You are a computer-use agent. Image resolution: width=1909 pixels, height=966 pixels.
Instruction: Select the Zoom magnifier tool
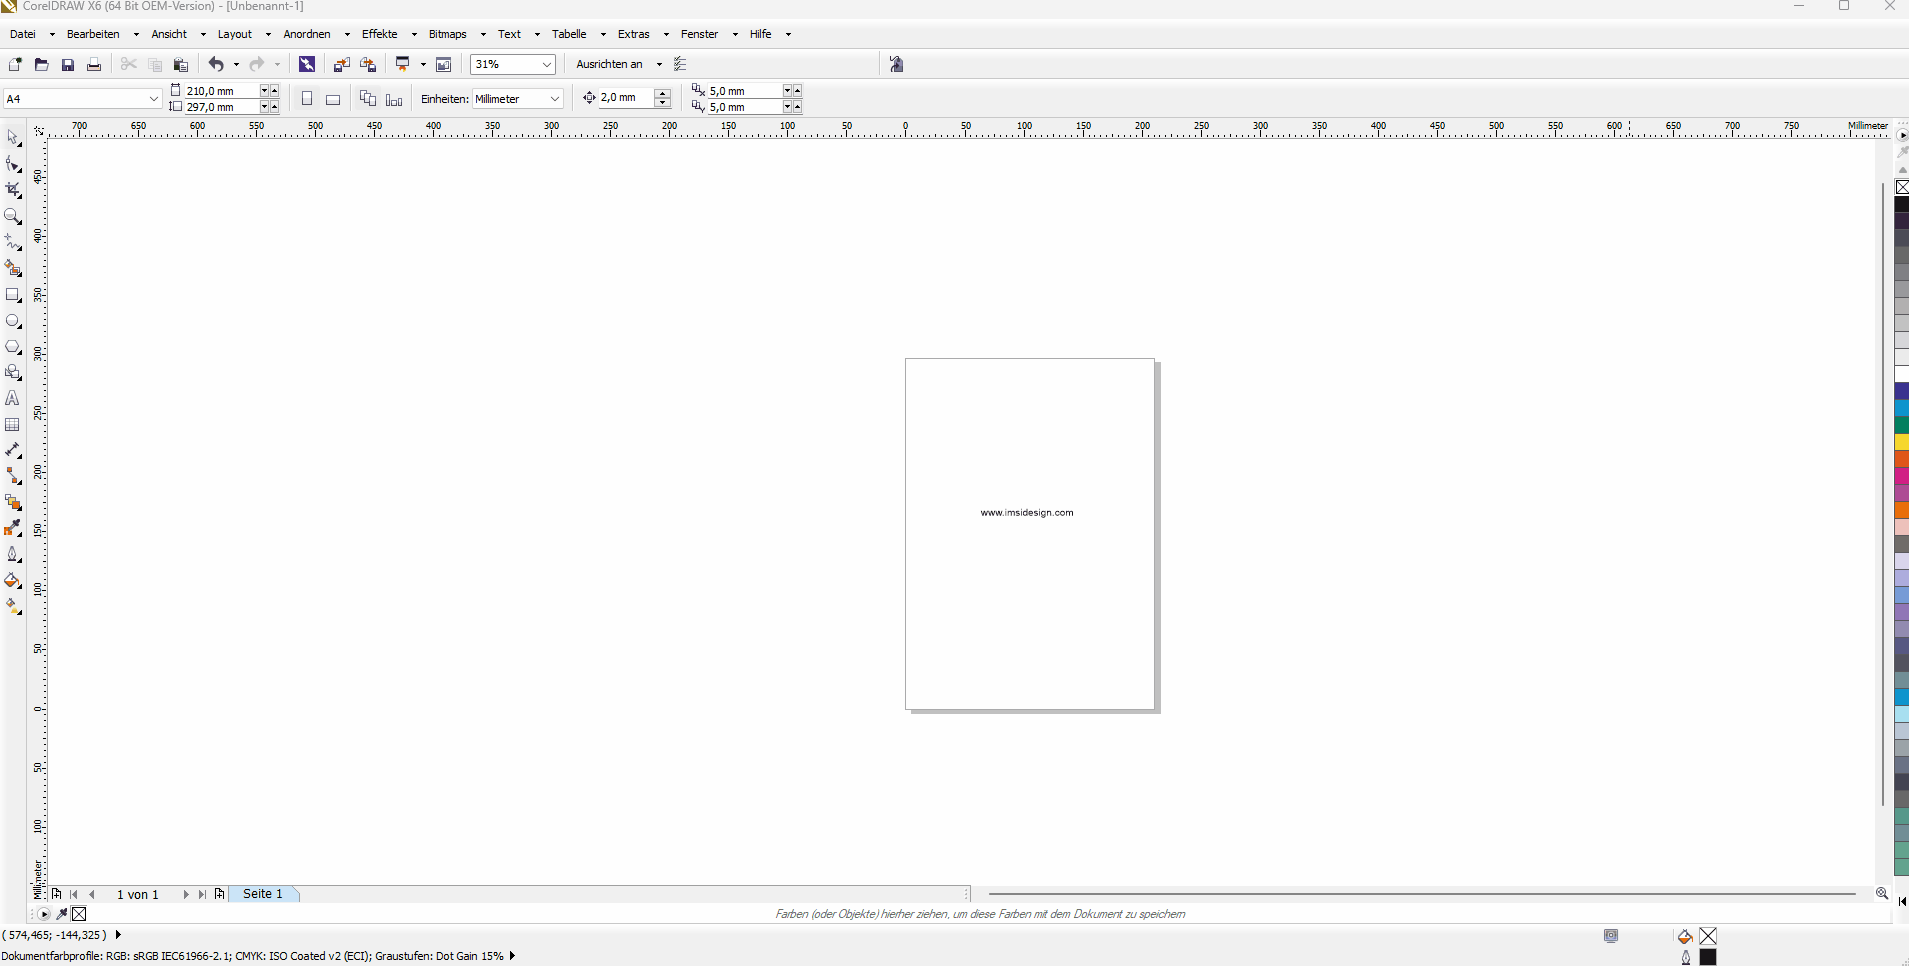(13, 216)
